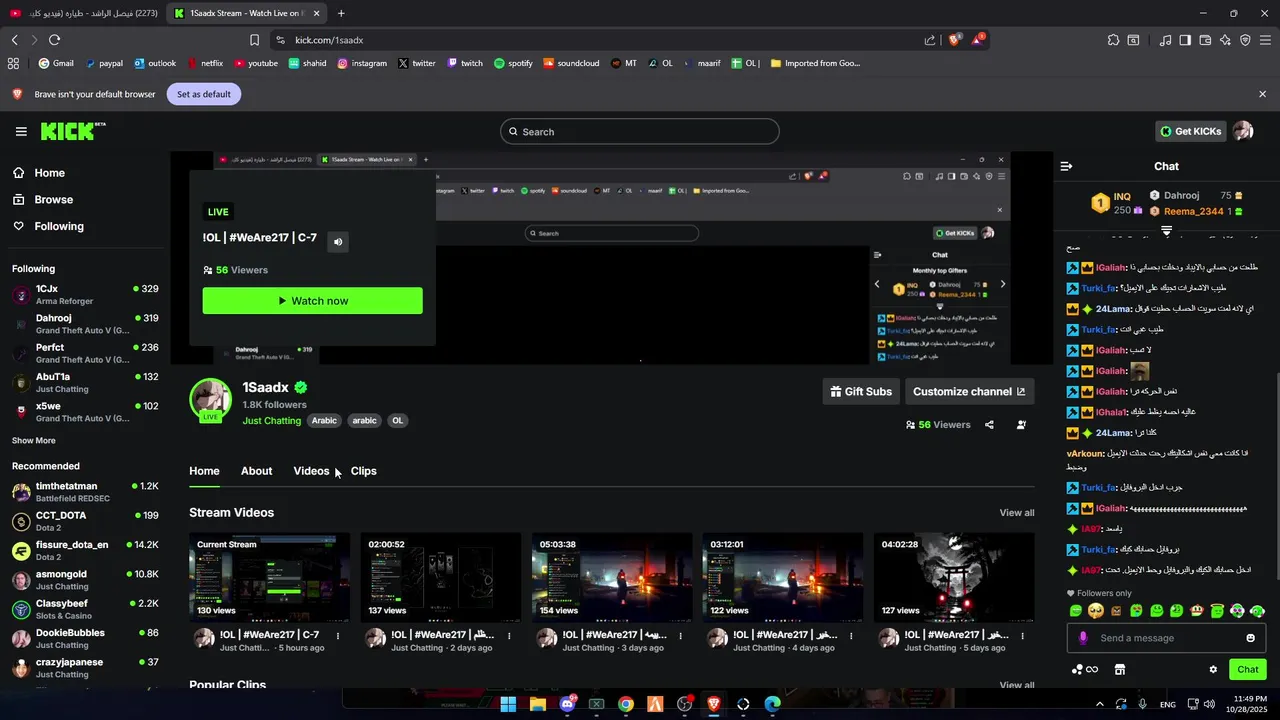Screen dimensions: 1280x720
Task: Collapse the chat panel with the header icon
Action: (x=1066, y=166)
